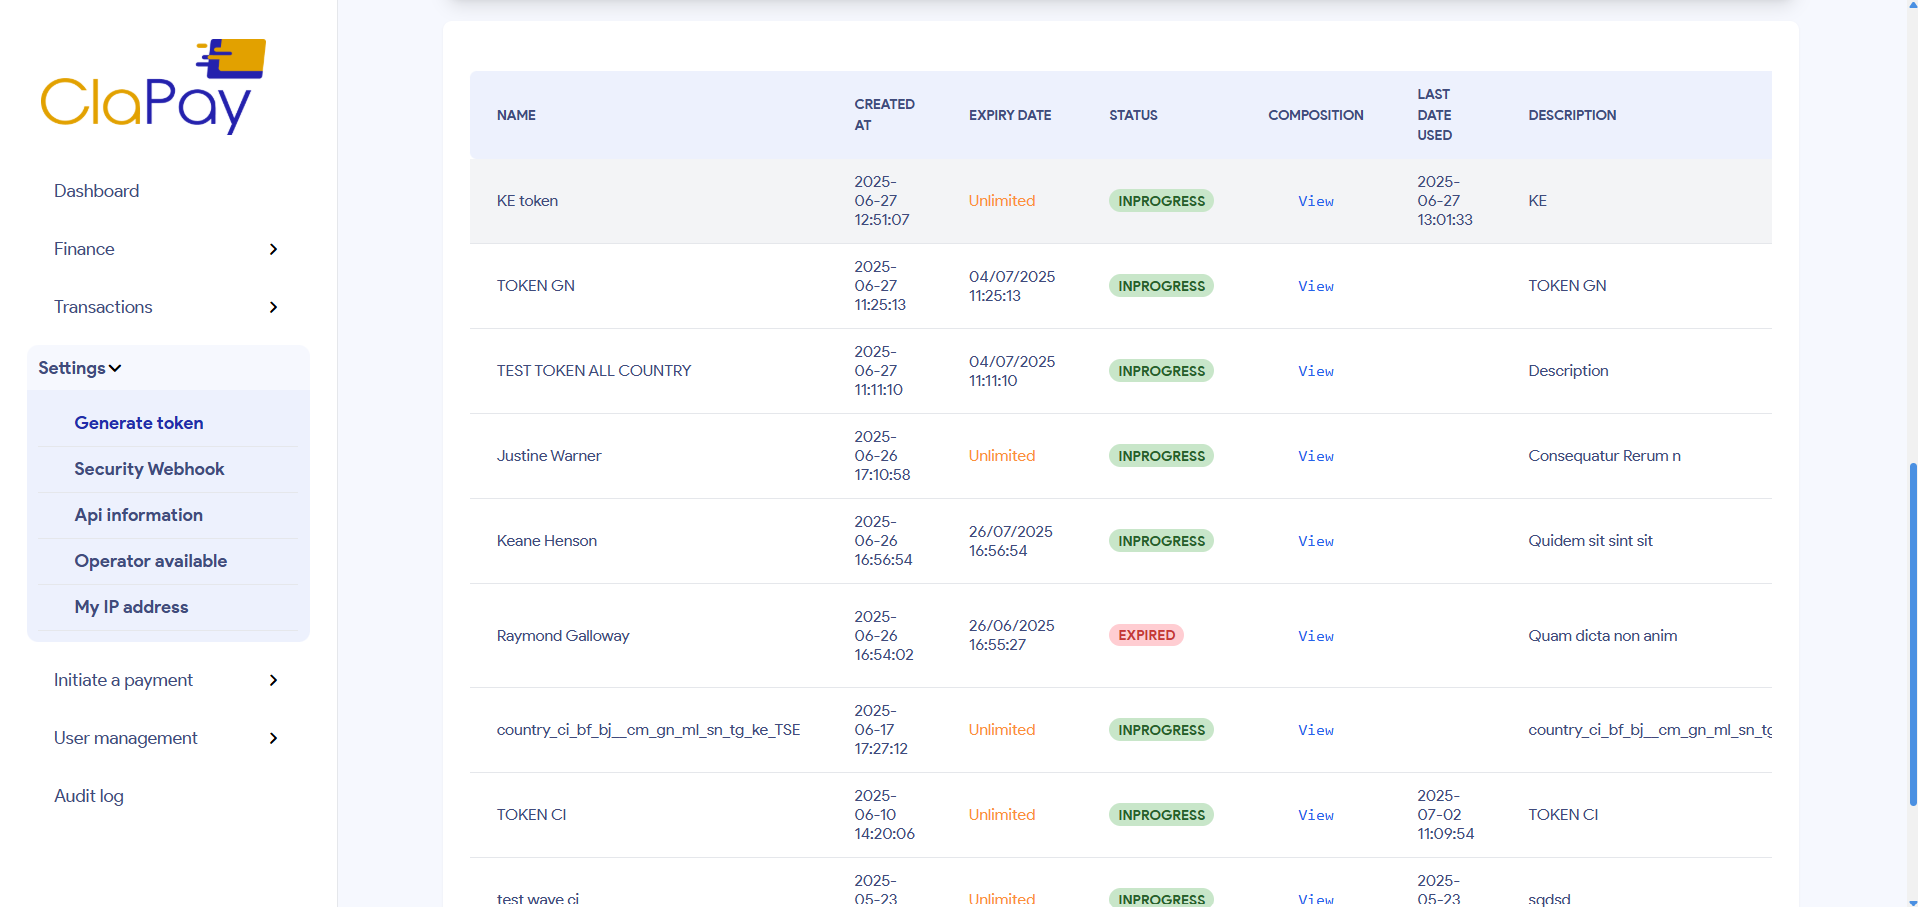Show My IP address
Image resolution: width=1918 pixels, height=907 pixels.
(131, 606)
